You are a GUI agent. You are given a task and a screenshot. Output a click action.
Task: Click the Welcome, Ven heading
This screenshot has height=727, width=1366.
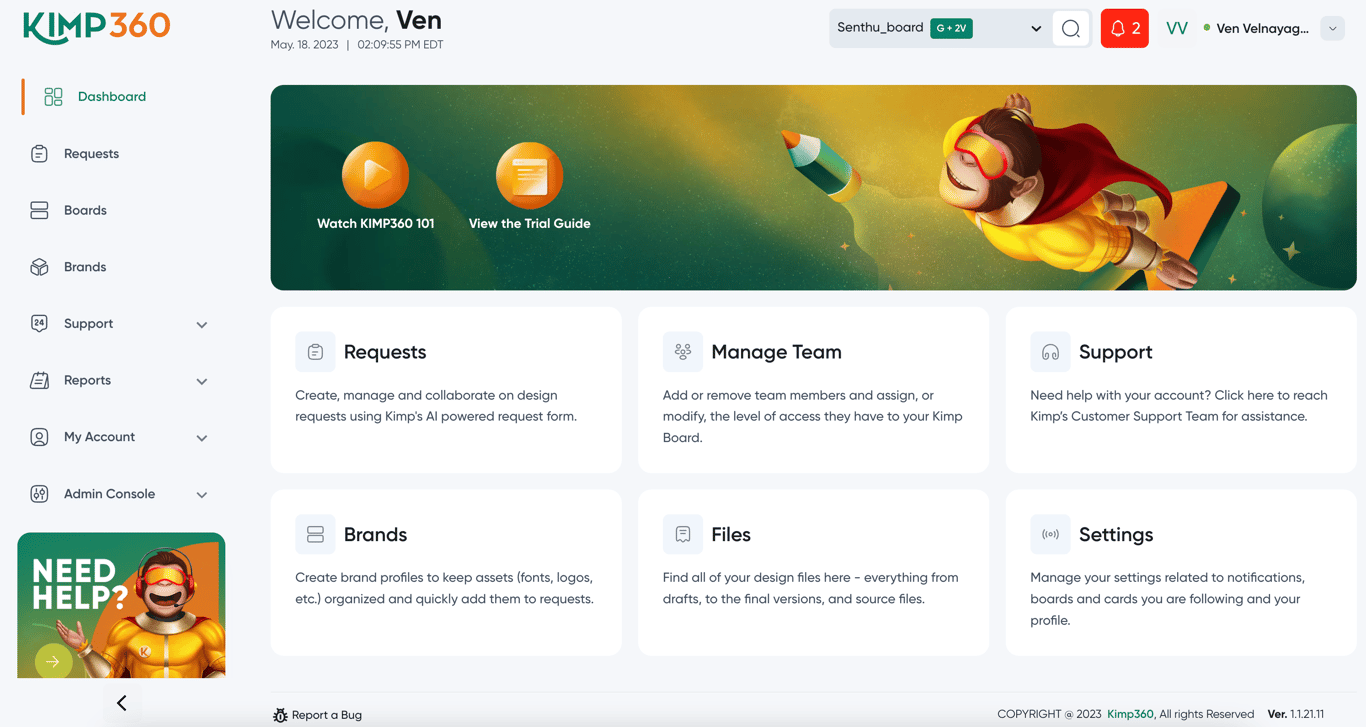pyautogui.click(x=356, y=20)
